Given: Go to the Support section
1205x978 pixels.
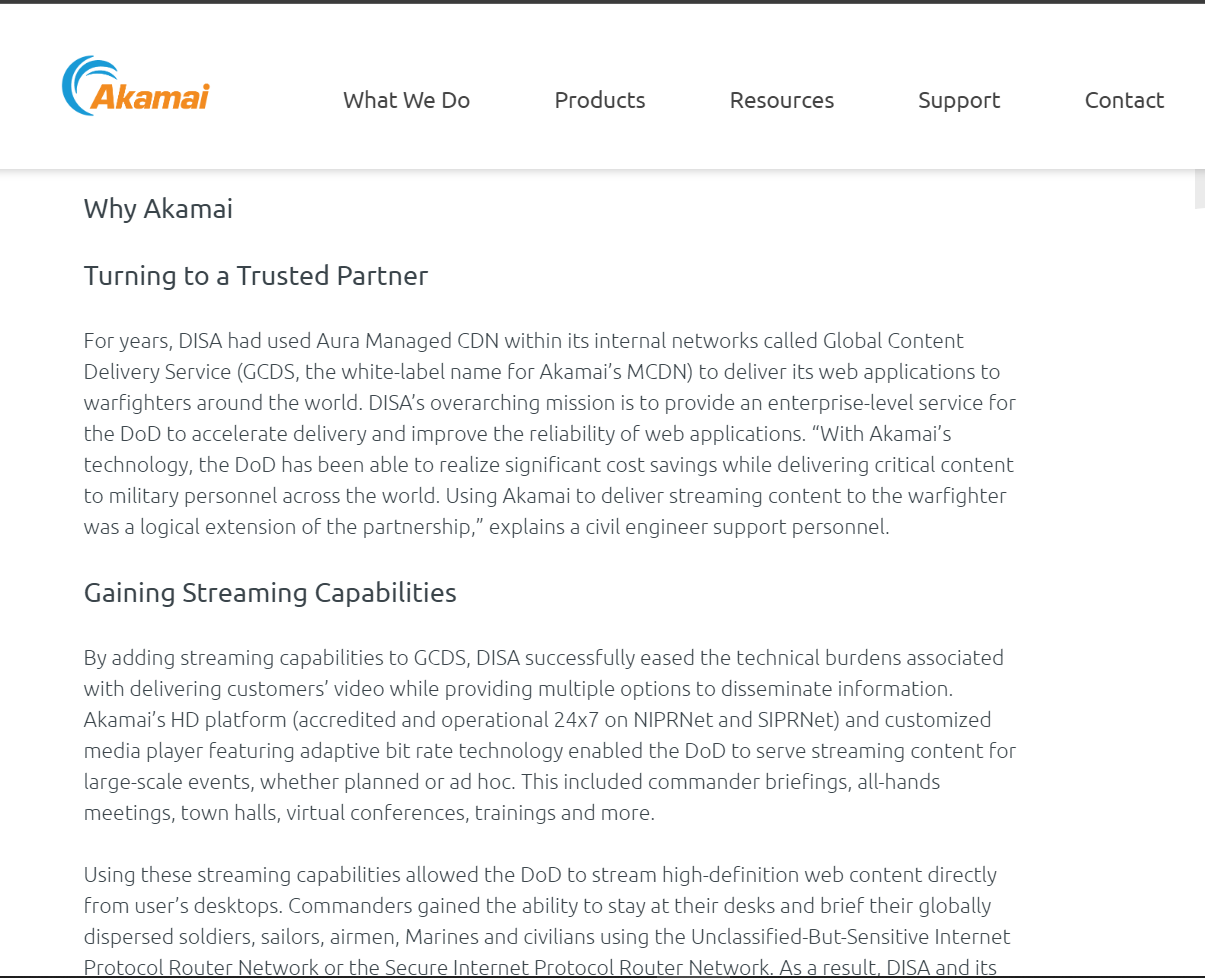Looking at the screenshot, I should (959, 100).
